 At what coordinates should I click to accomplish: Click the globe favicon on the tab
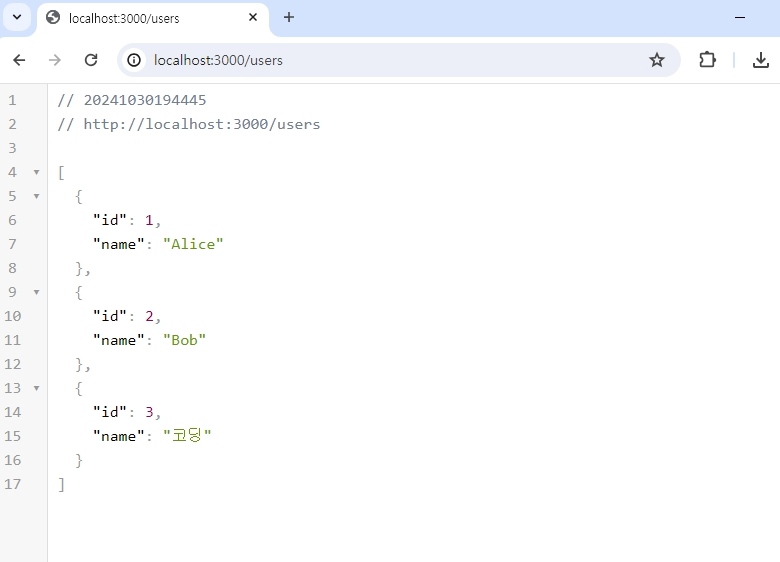point(53,17)
